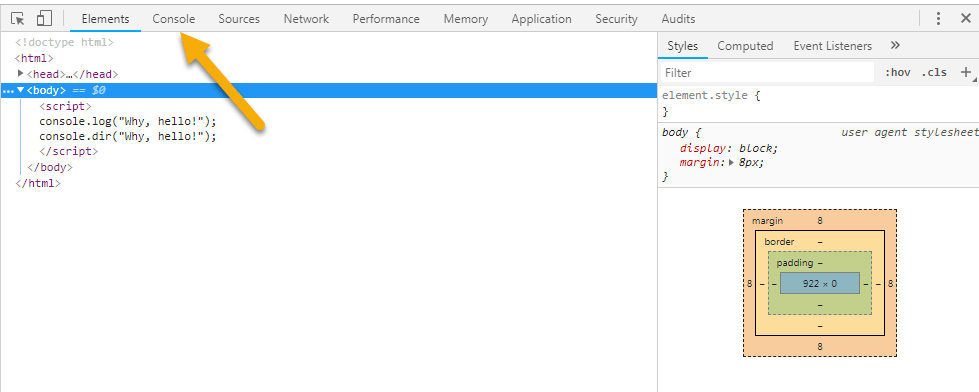Switch to the Computed styles tab
This screenshot has width=979, height=392.
tap(745, 46)
